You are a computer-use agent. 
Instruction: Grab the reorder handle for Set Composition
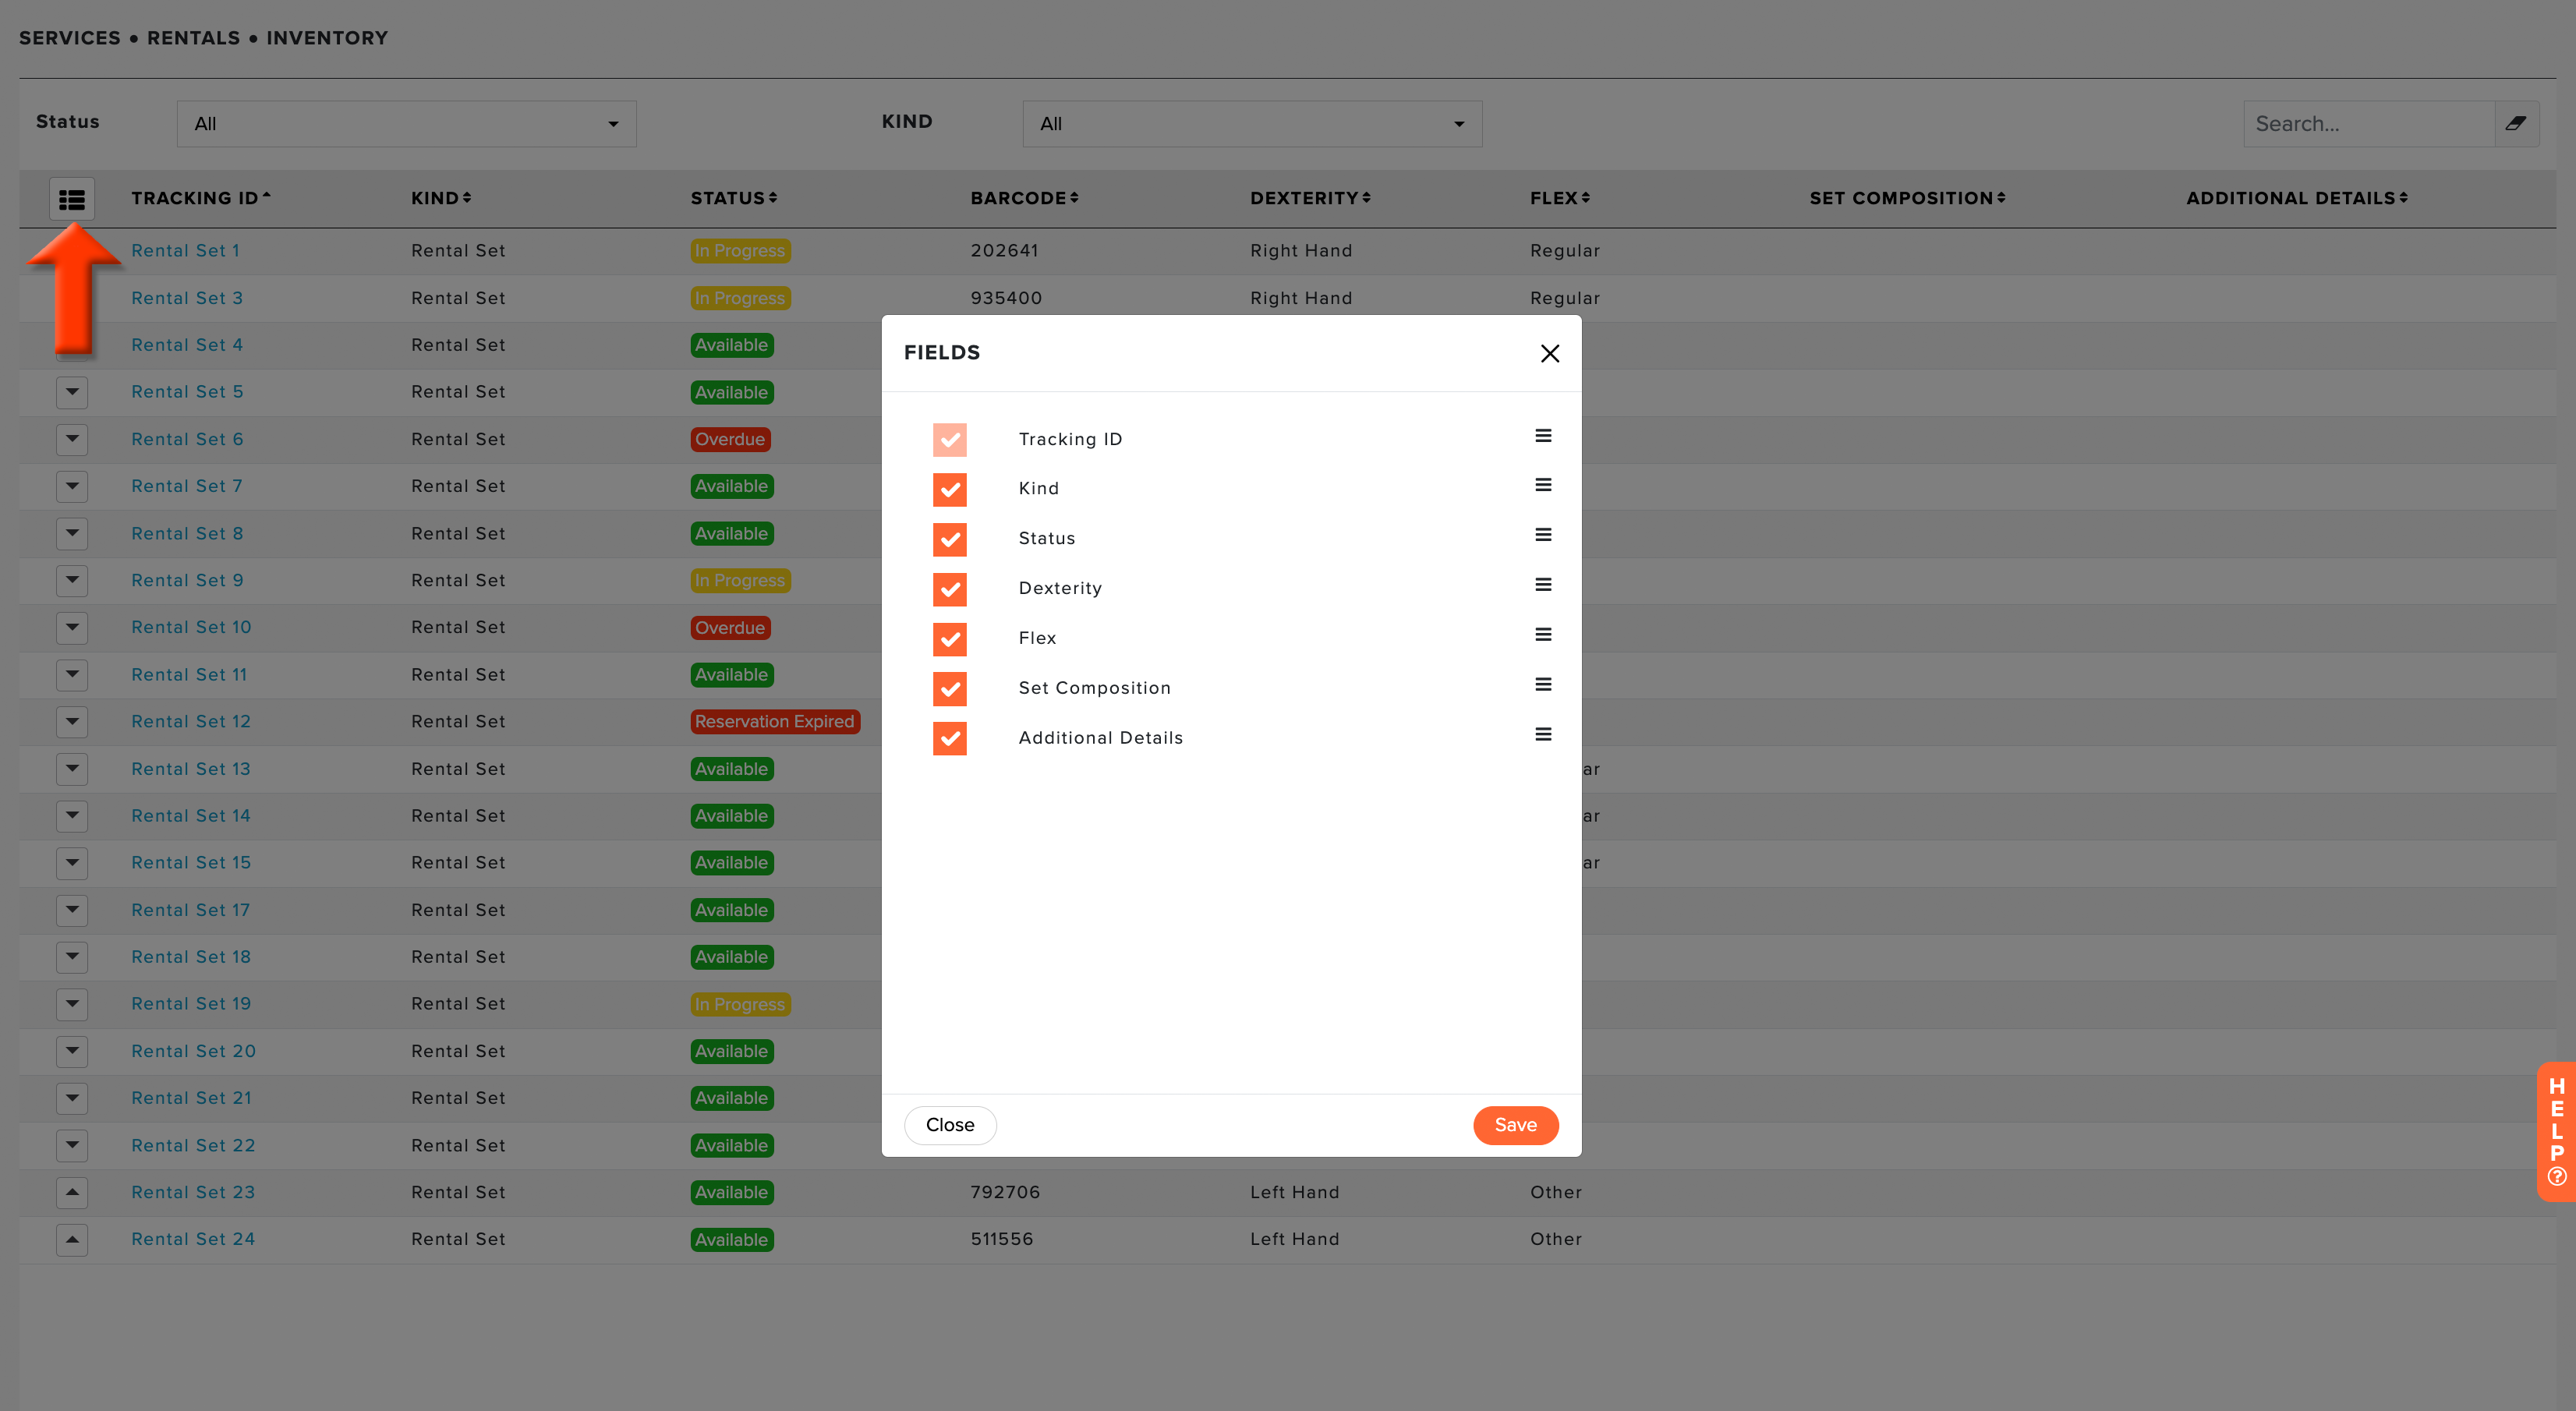coord(1543,685)
